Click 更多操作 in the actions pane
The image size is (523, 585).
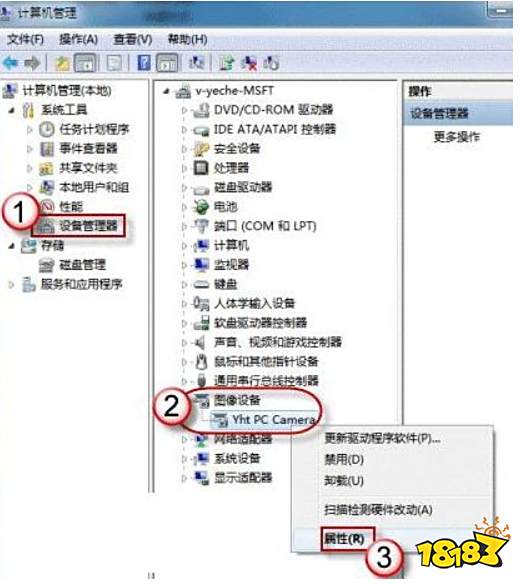point(457,137)
